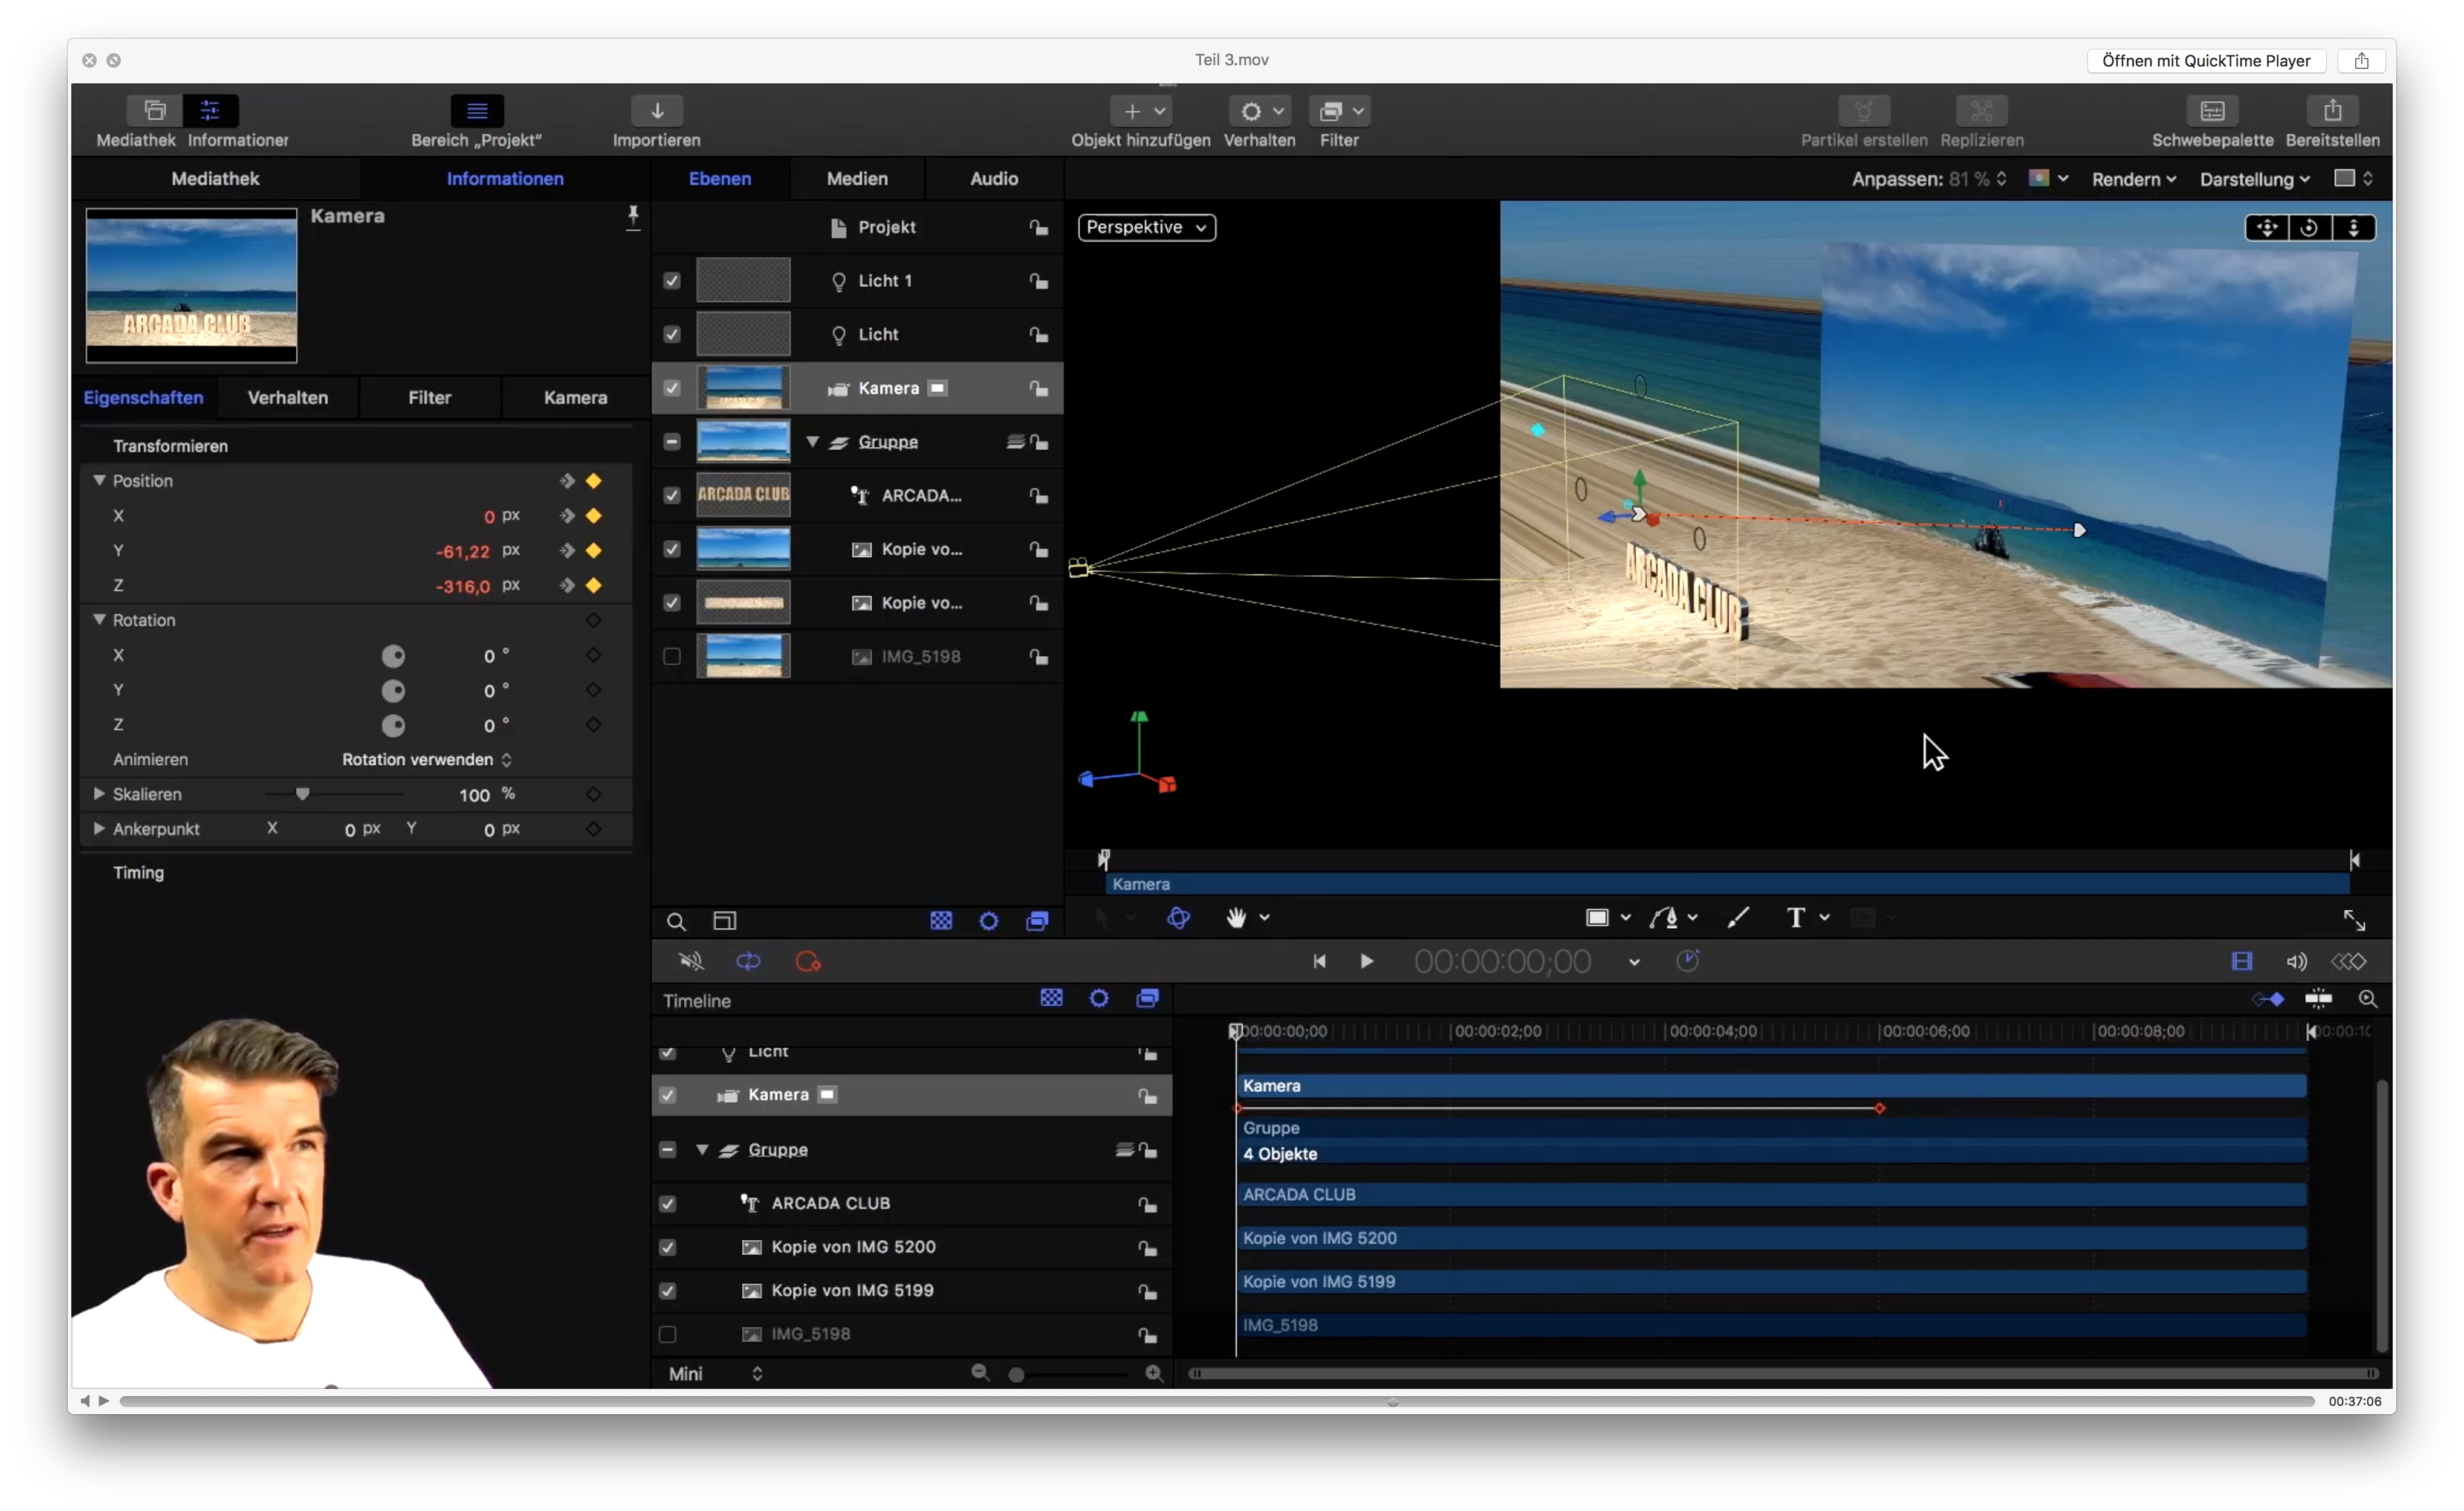Open the Verhalten inspector tab
The height and width of the screenshot is (1511, 2464).
pyautogui.click(x=288, y=398)
